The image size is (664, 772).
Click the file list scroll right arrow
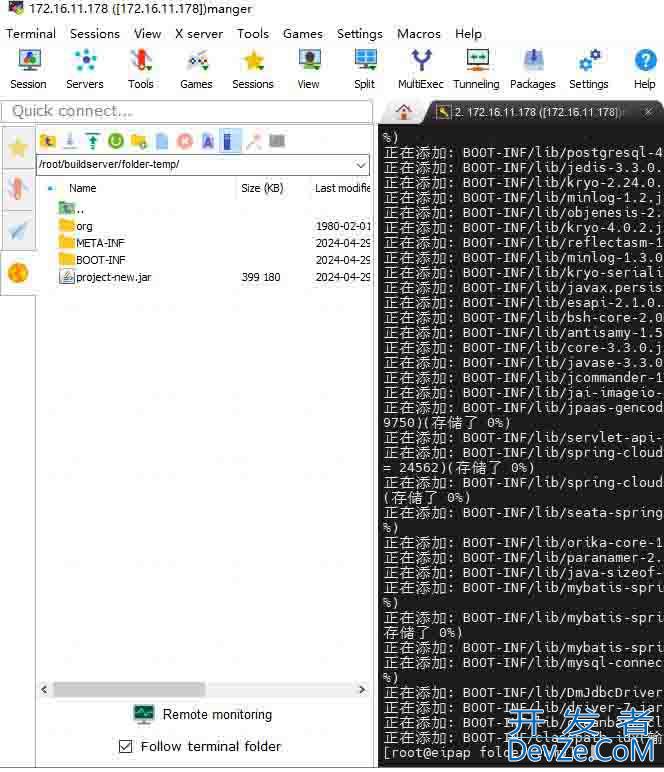[x=362, y=689]
